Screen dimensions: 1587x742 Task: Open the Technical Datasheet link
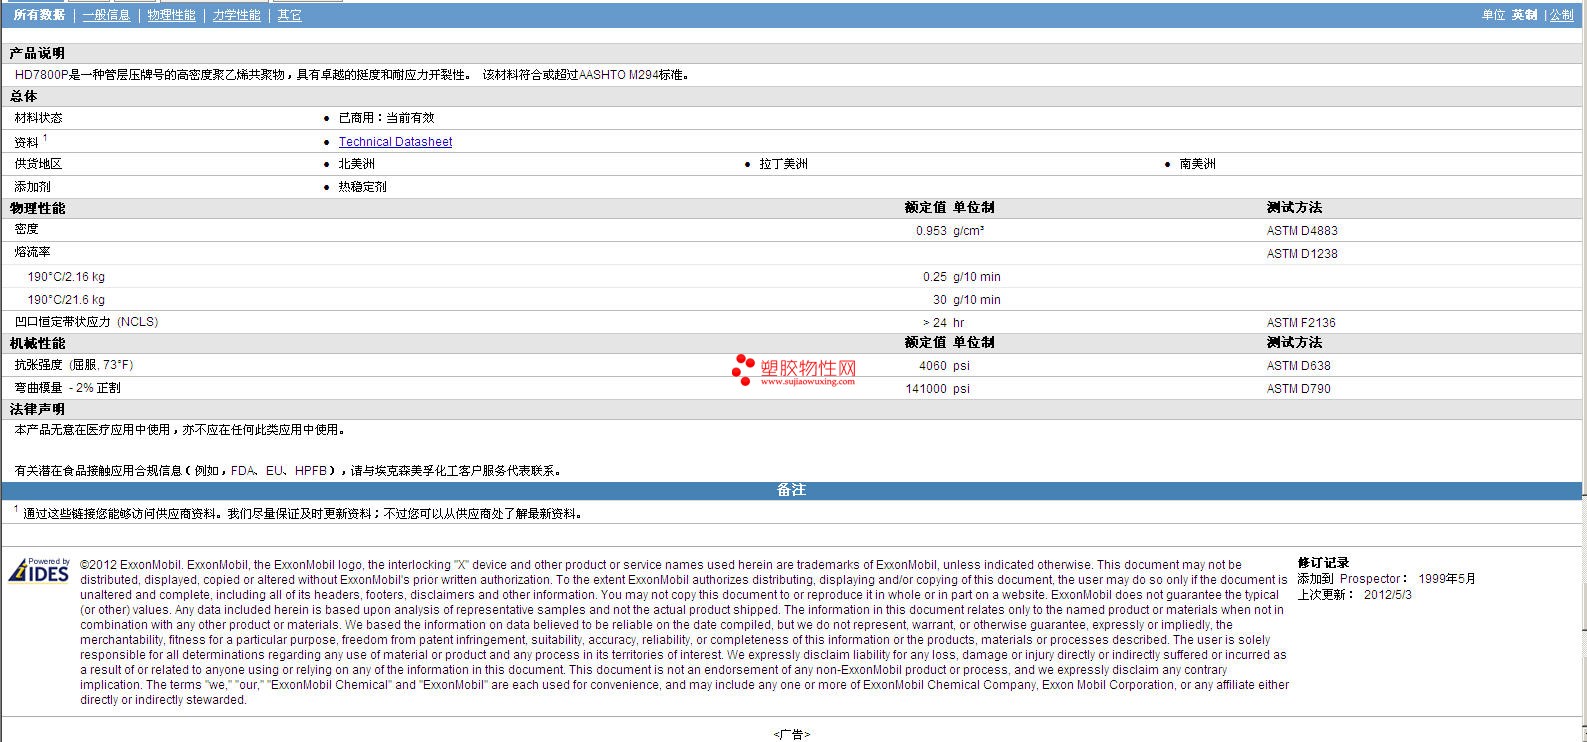click(x=395, y=142)
